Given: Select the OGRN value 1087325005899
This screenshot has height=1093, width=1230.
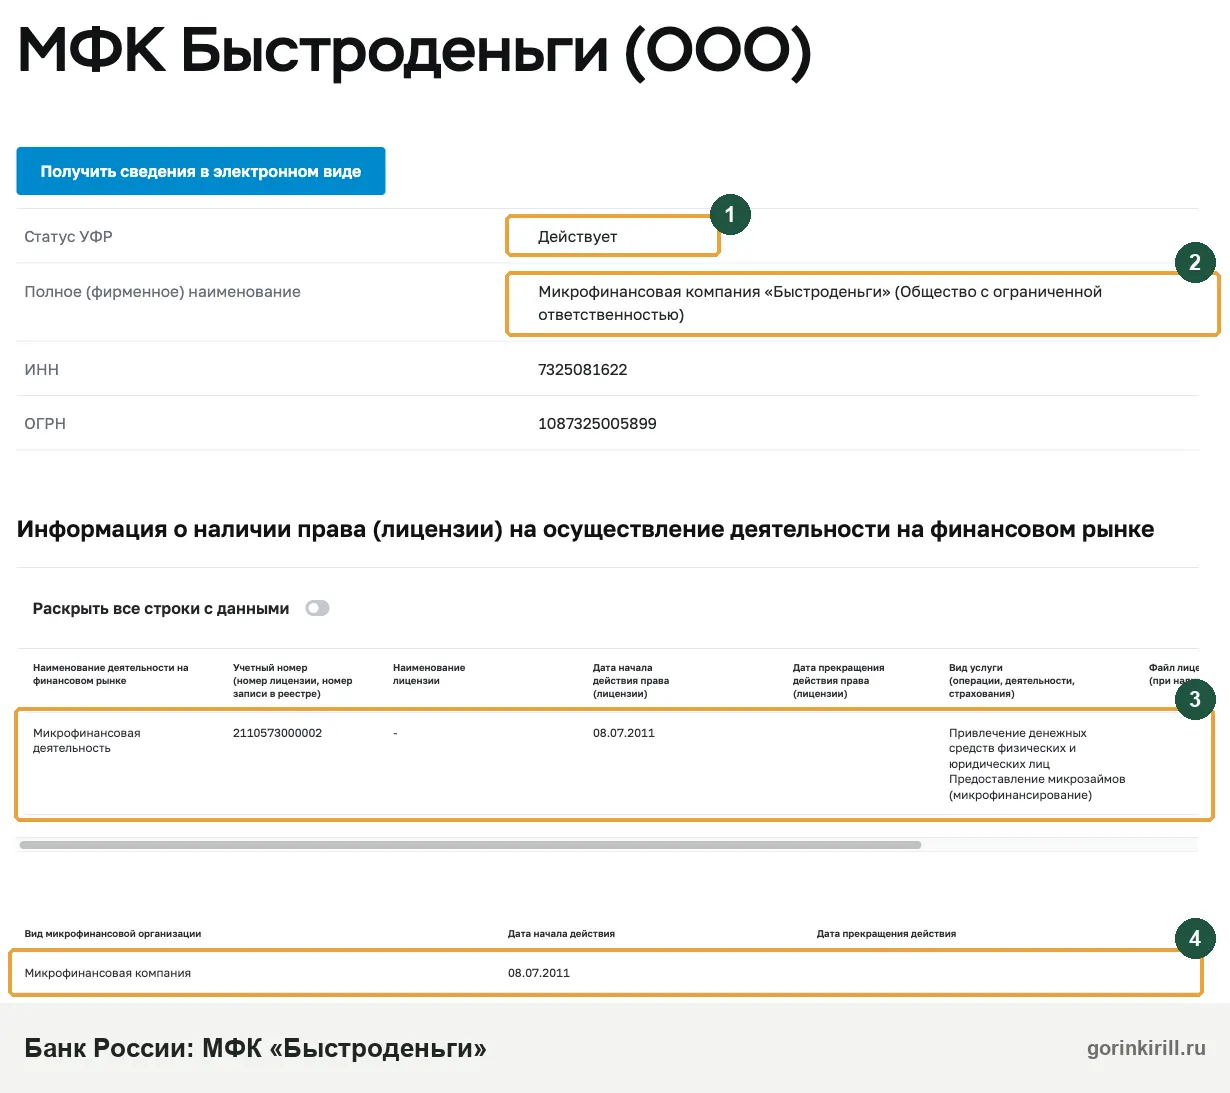Looking at the screenshot, I should pos(597,423).
